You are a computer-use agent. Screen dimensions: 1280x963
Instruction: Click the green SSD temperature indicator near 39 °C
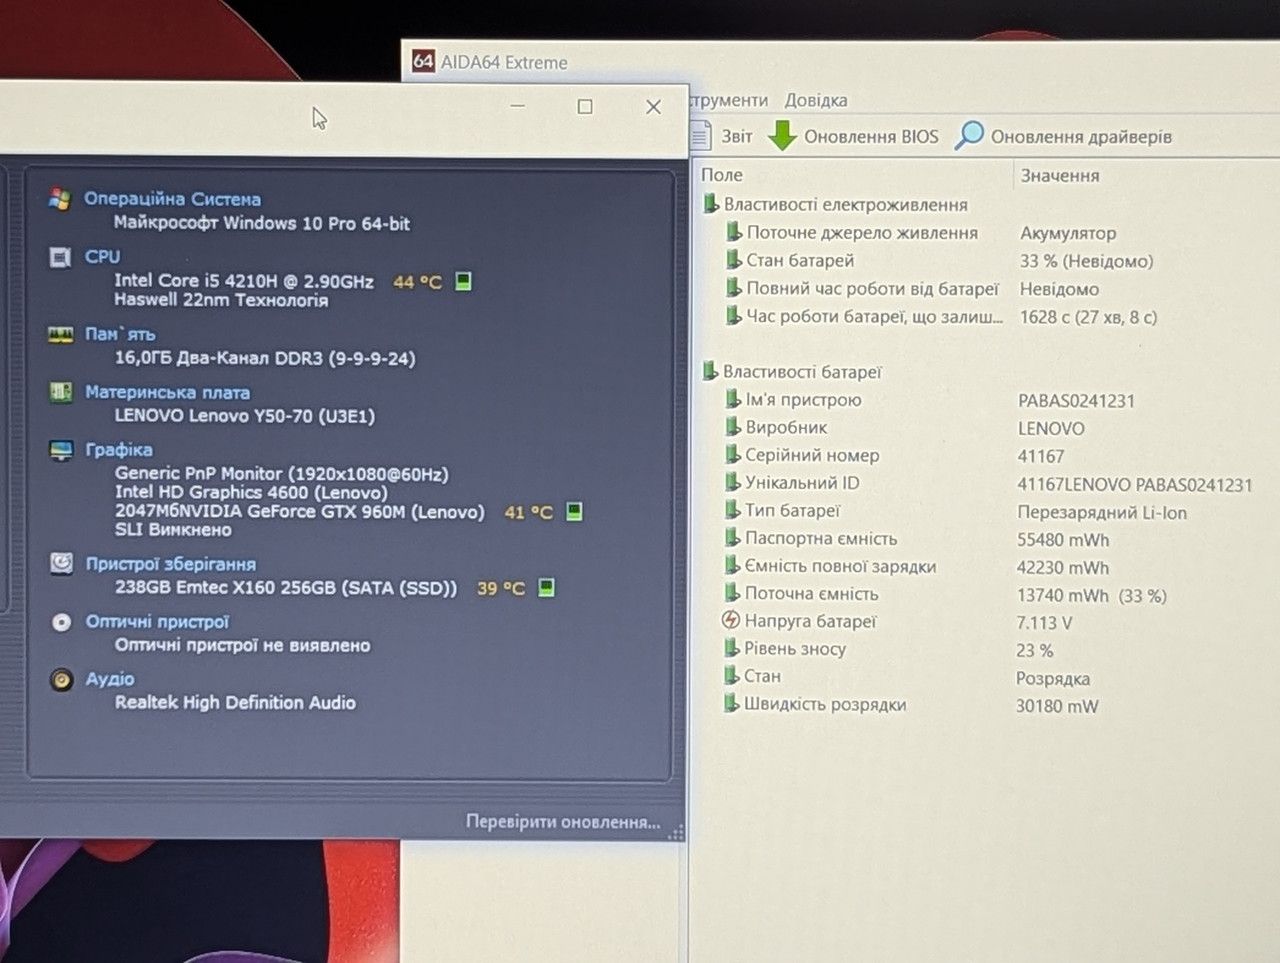[x=546, y=587]
